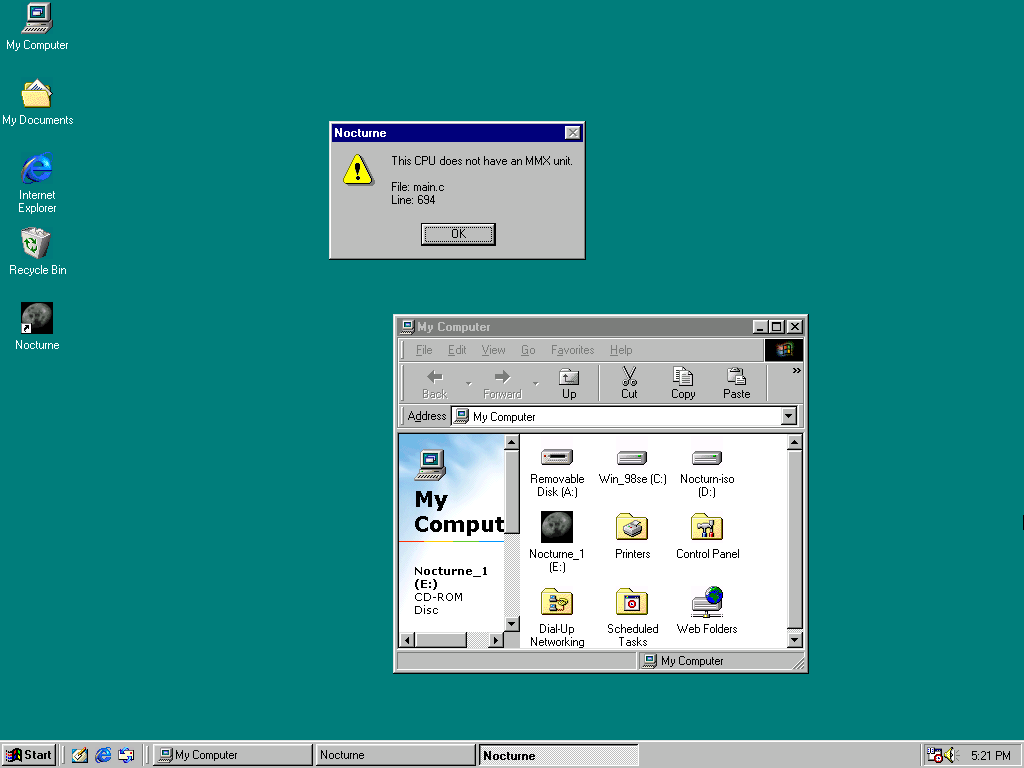
Task: Open the Favorites menu
Action: [x=572, y=350]
